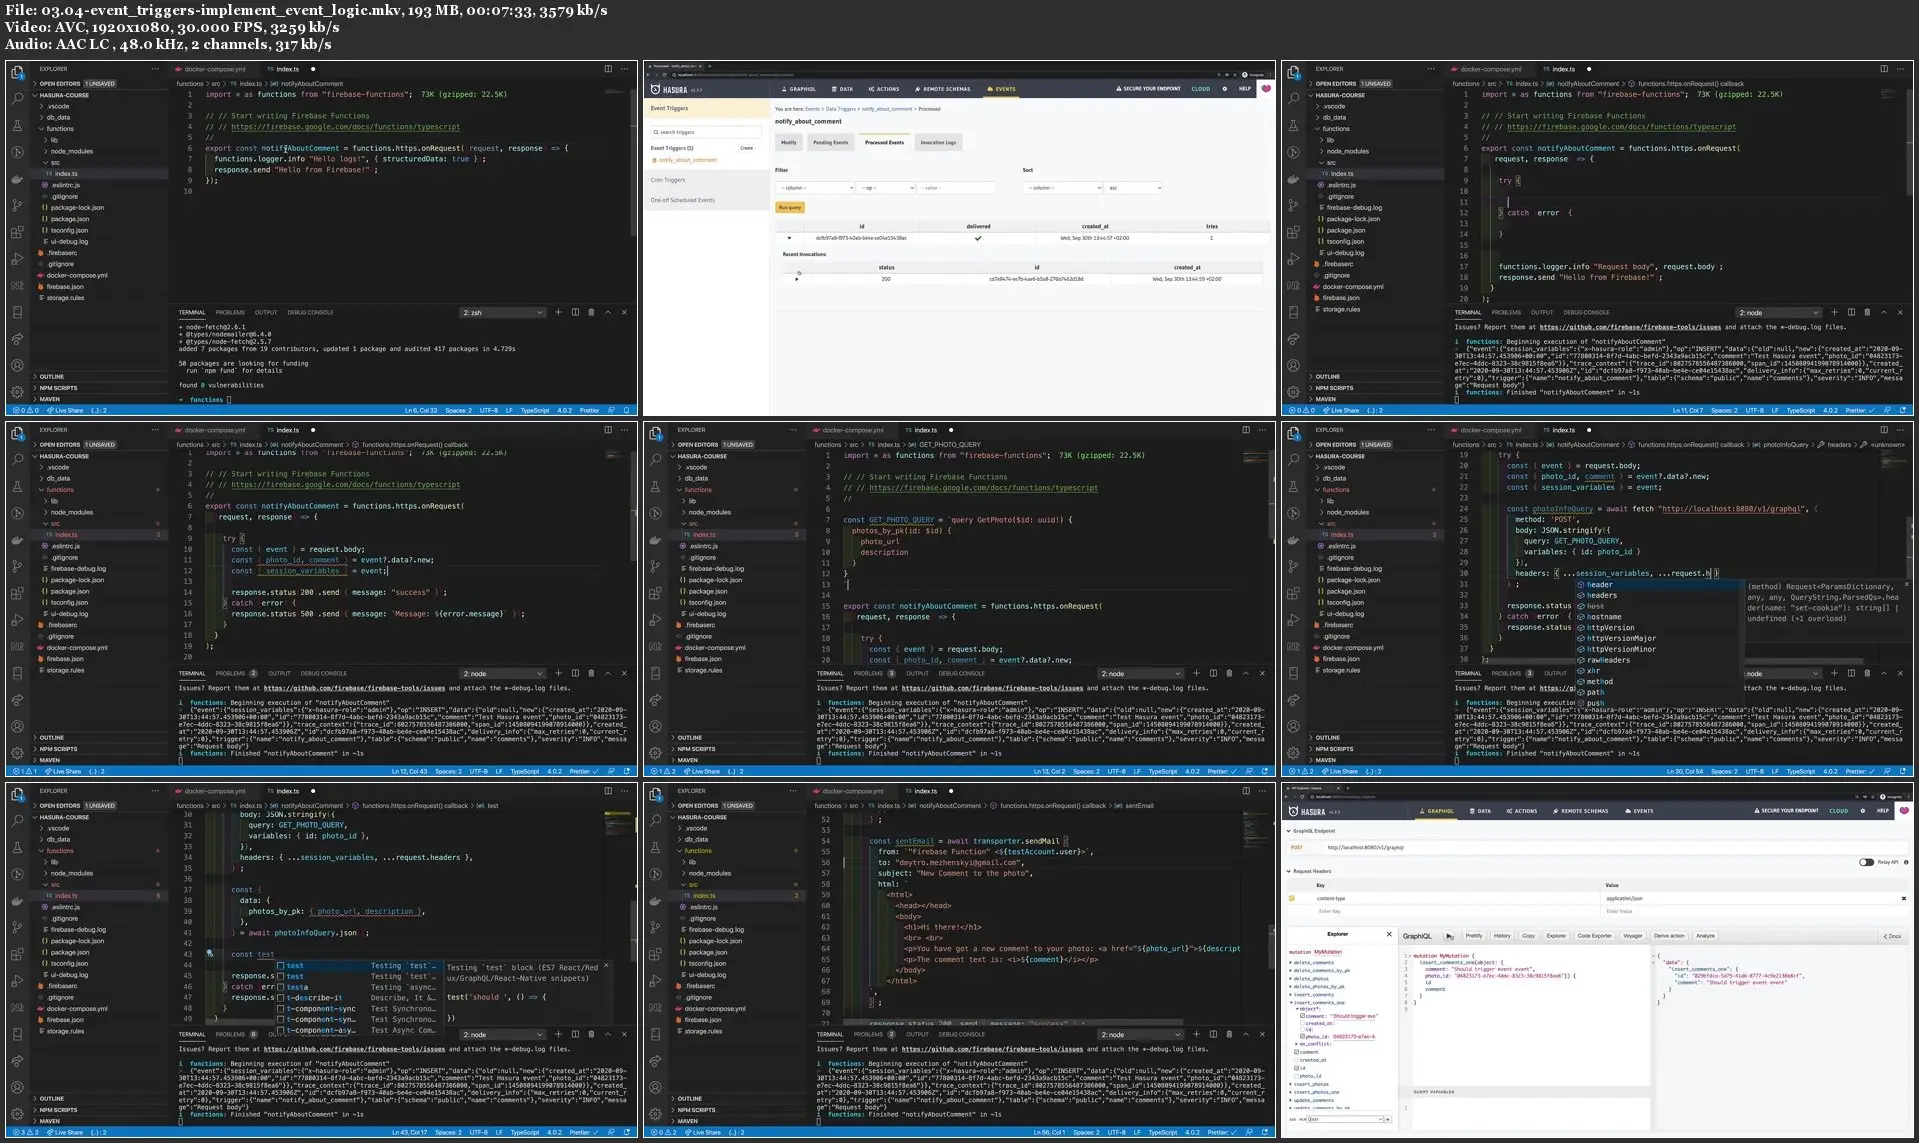Open the Filter operator dropdown
Image resolution: width=1919 pixels, height=1143 pixels.
point(885,188)
